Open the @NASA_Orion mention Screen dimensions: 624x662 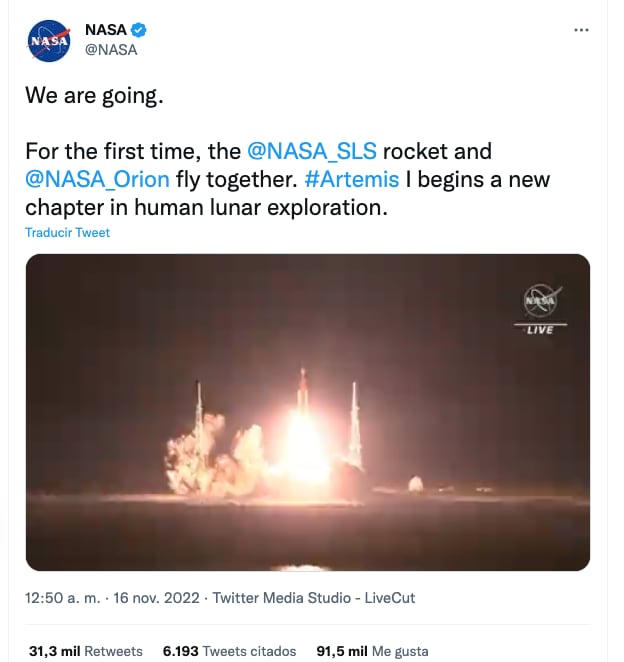(98, 180)
